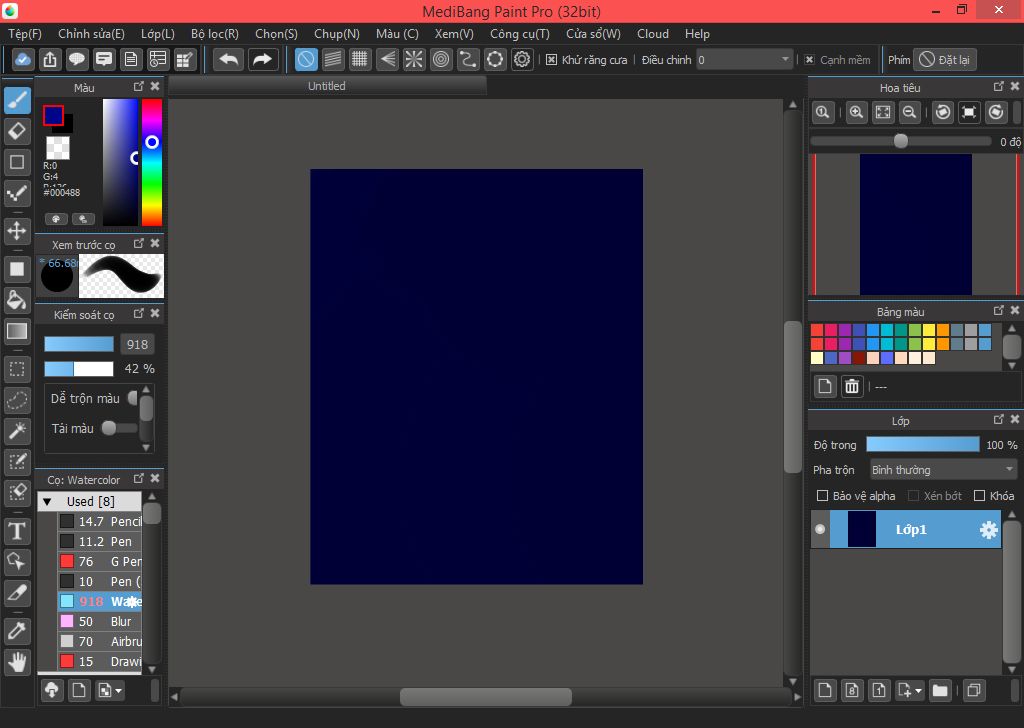Click the brush size slider
The width and height of the screenshot is (1024, 728).
(x=78, y=344)
